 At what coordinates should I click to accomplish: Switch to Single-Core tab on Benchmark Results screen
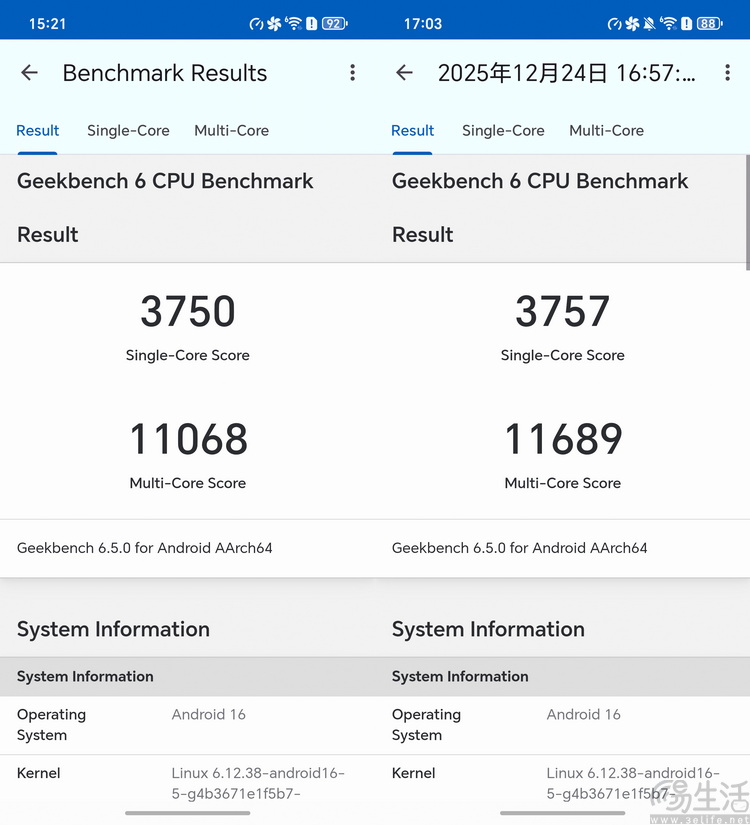[128, 131]
